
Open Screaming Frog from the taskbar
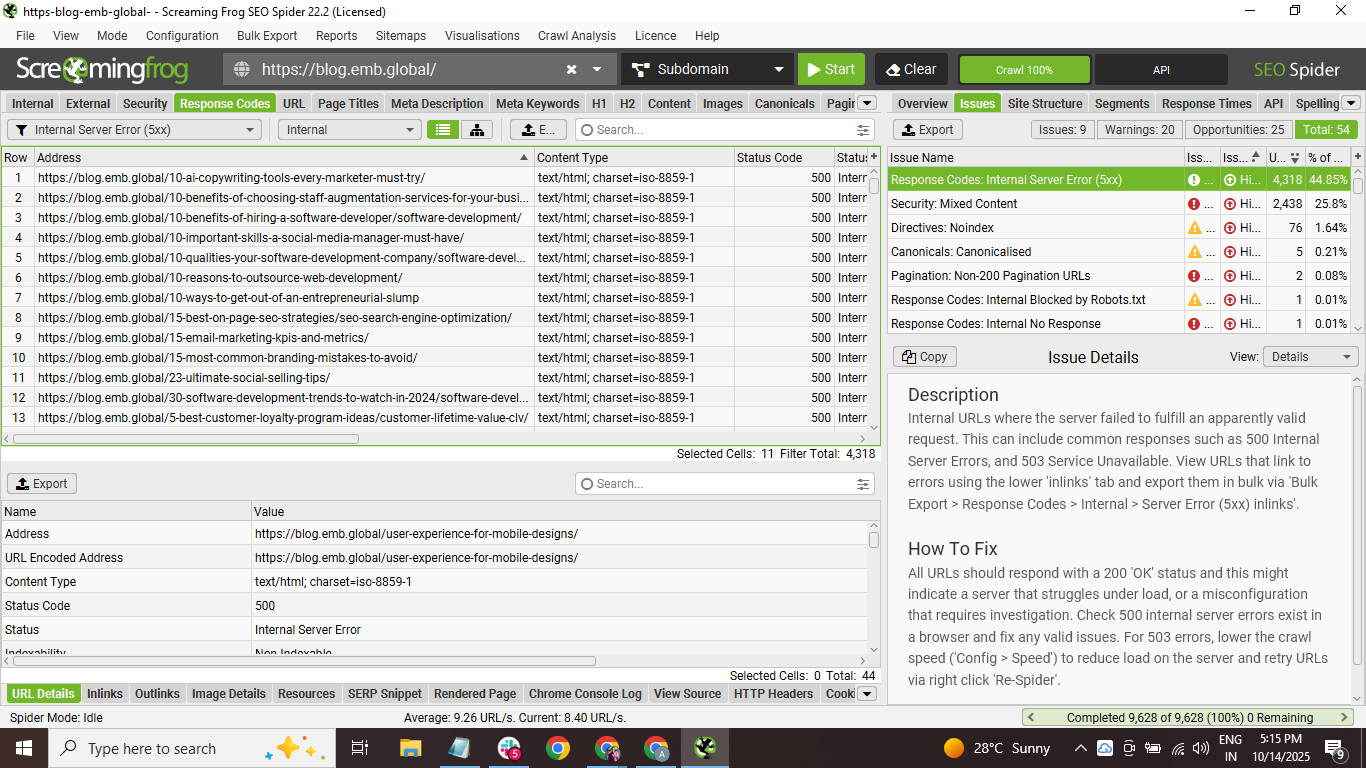pyautogui.click(x=705, y=747)
